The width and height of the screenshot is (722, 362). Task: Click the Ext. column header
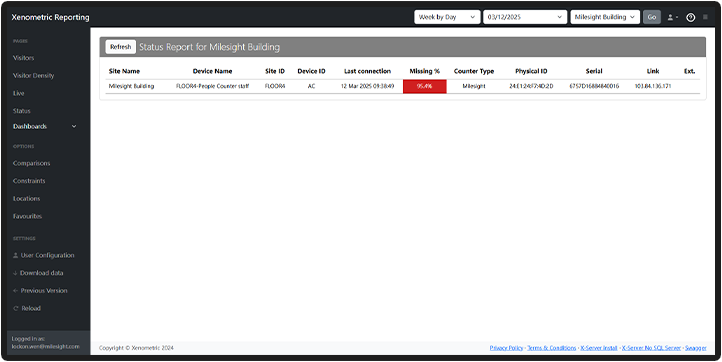(x=689, y=71)
